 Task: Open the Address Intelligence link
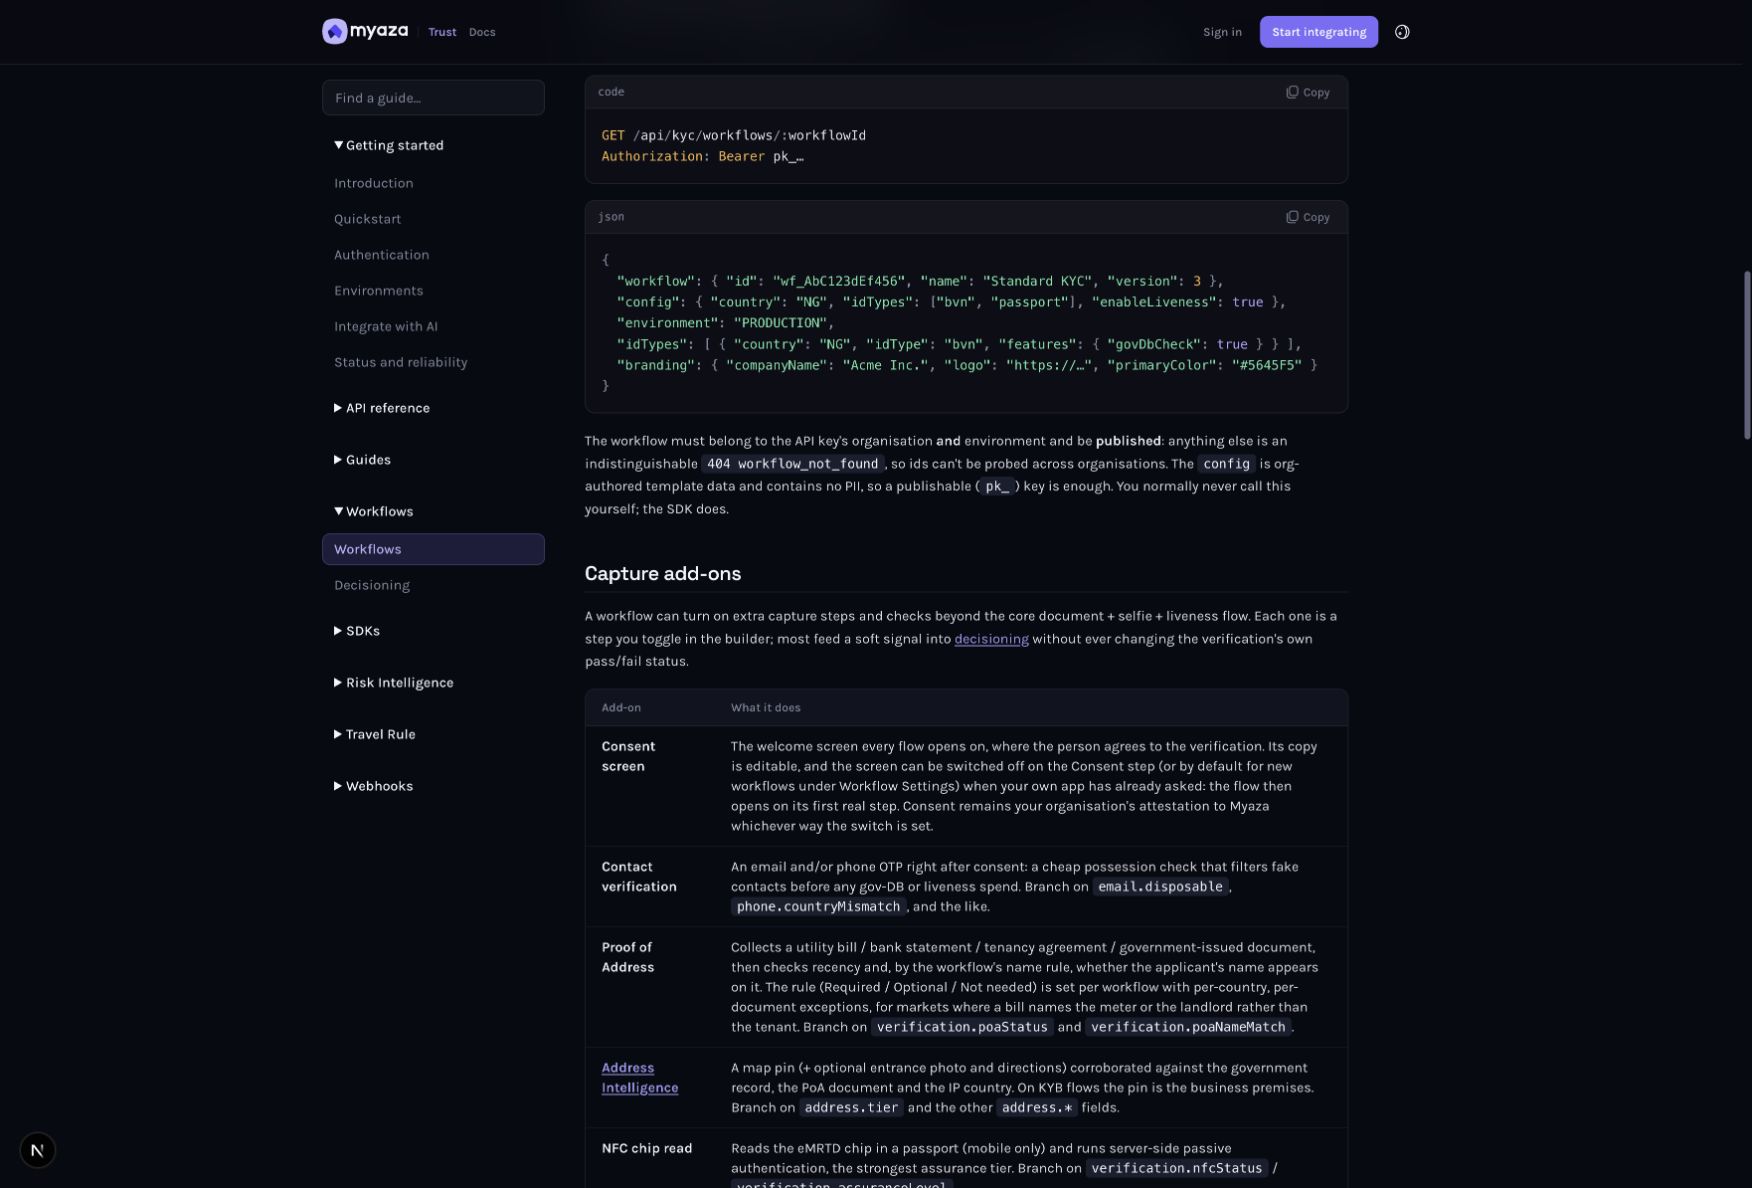point(640,1078)
